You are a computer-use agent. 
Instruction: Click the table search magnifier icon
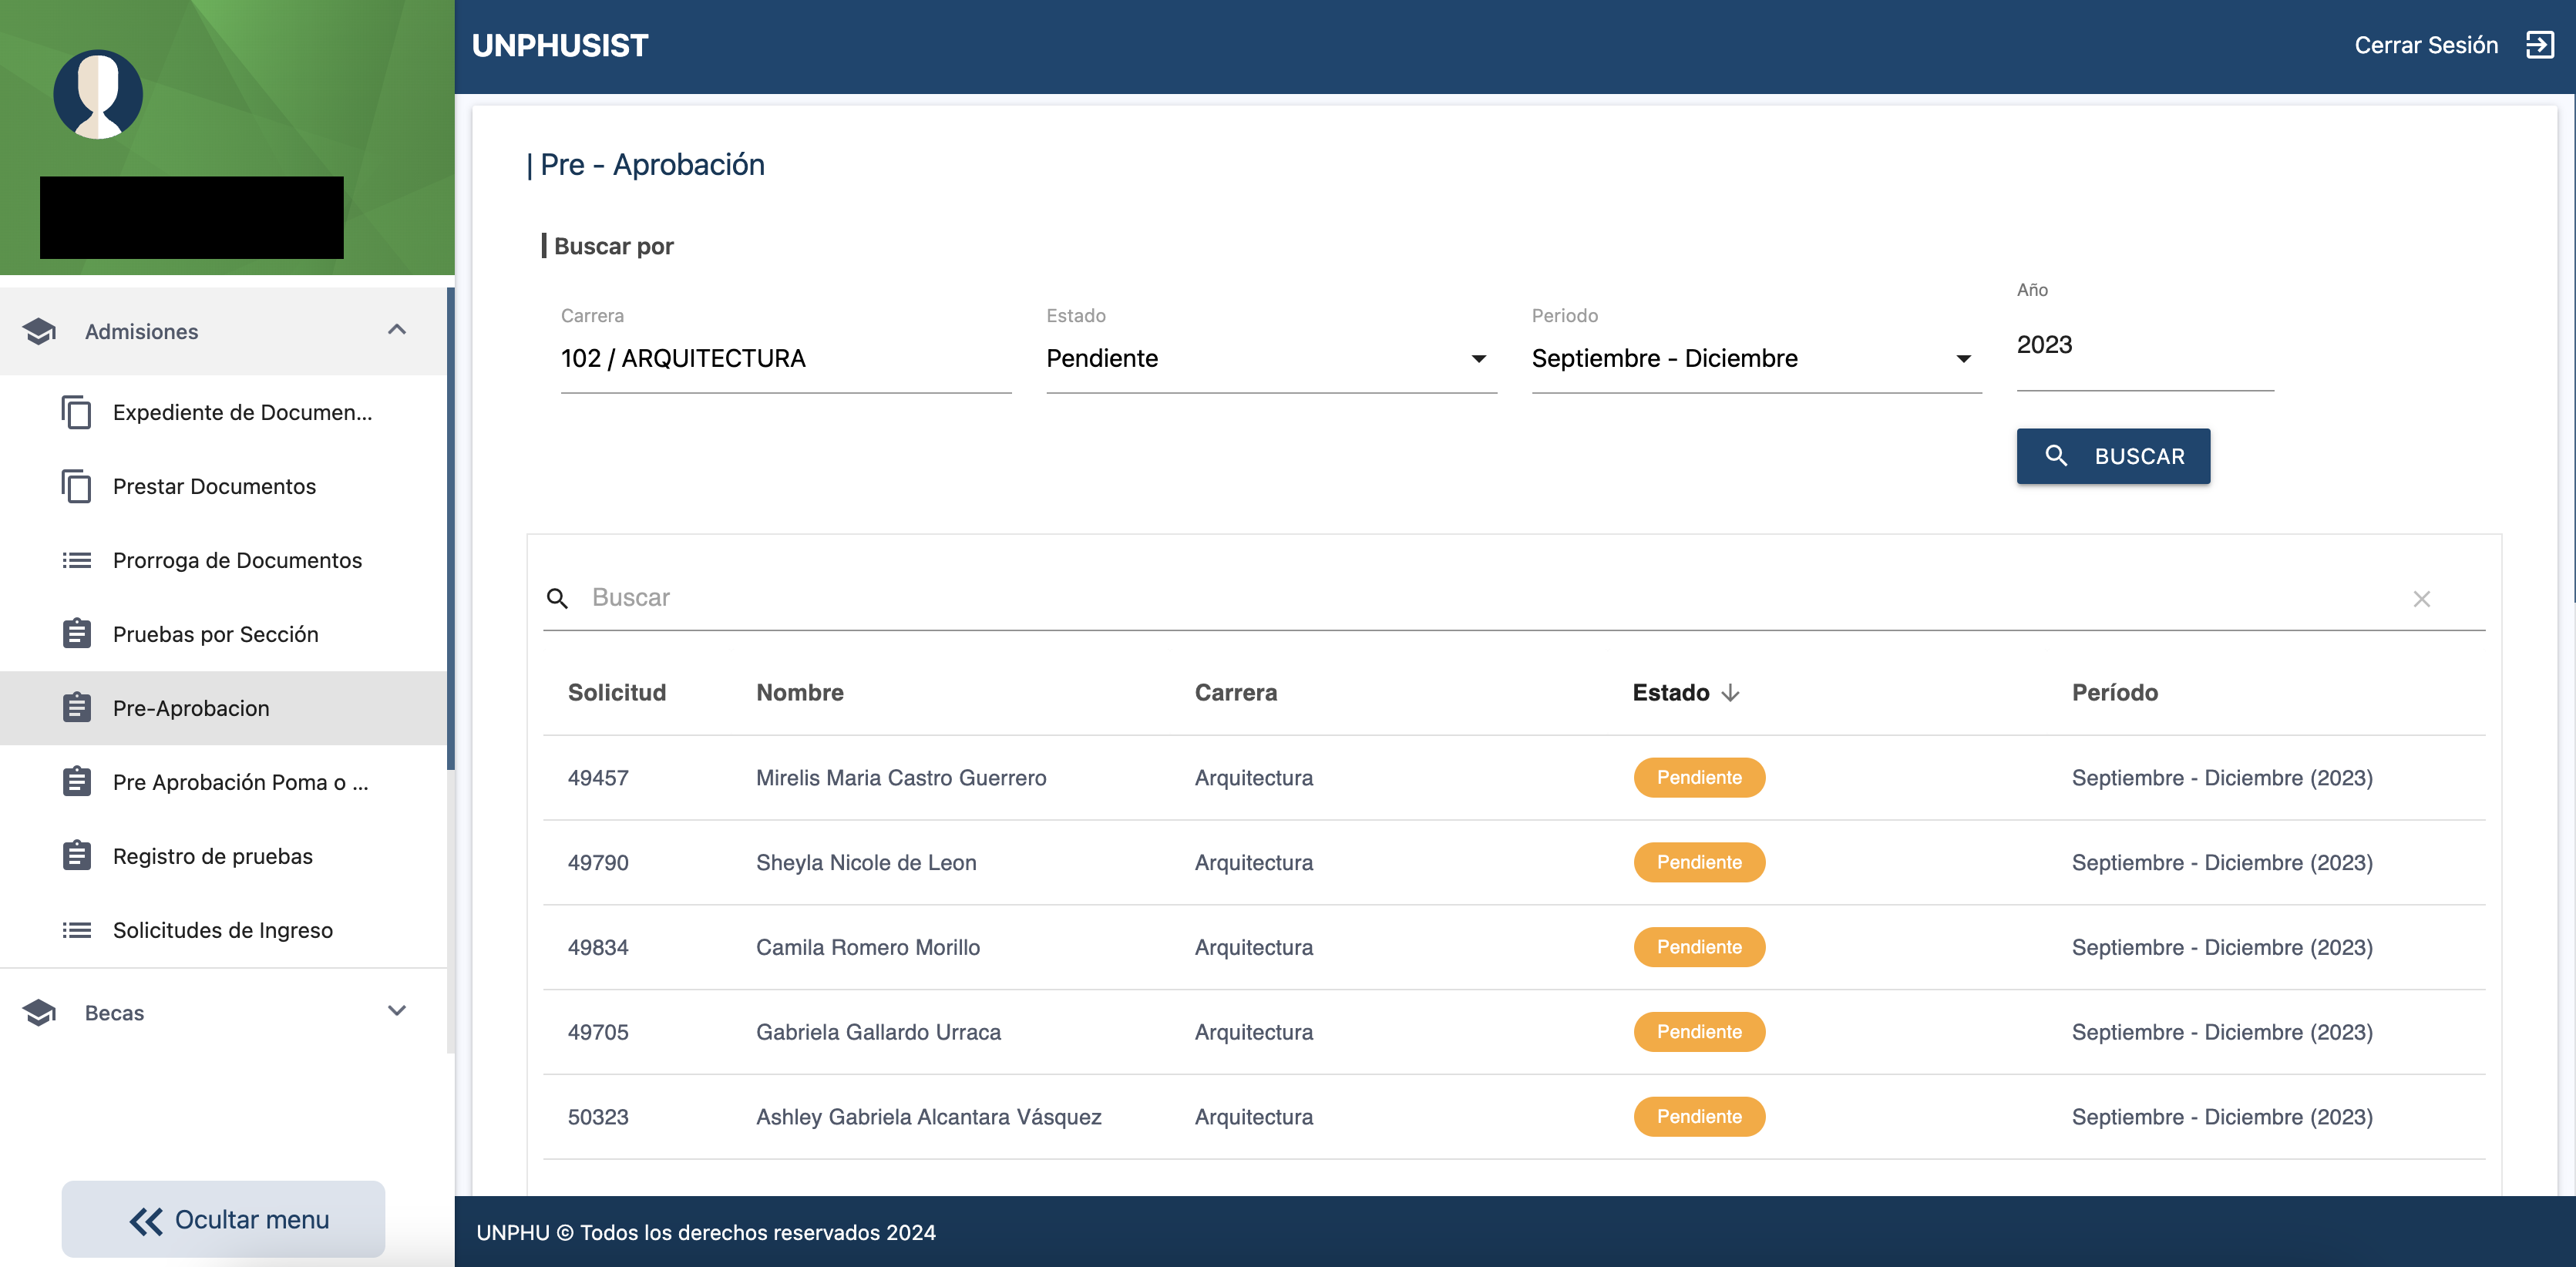coord(557,598)
